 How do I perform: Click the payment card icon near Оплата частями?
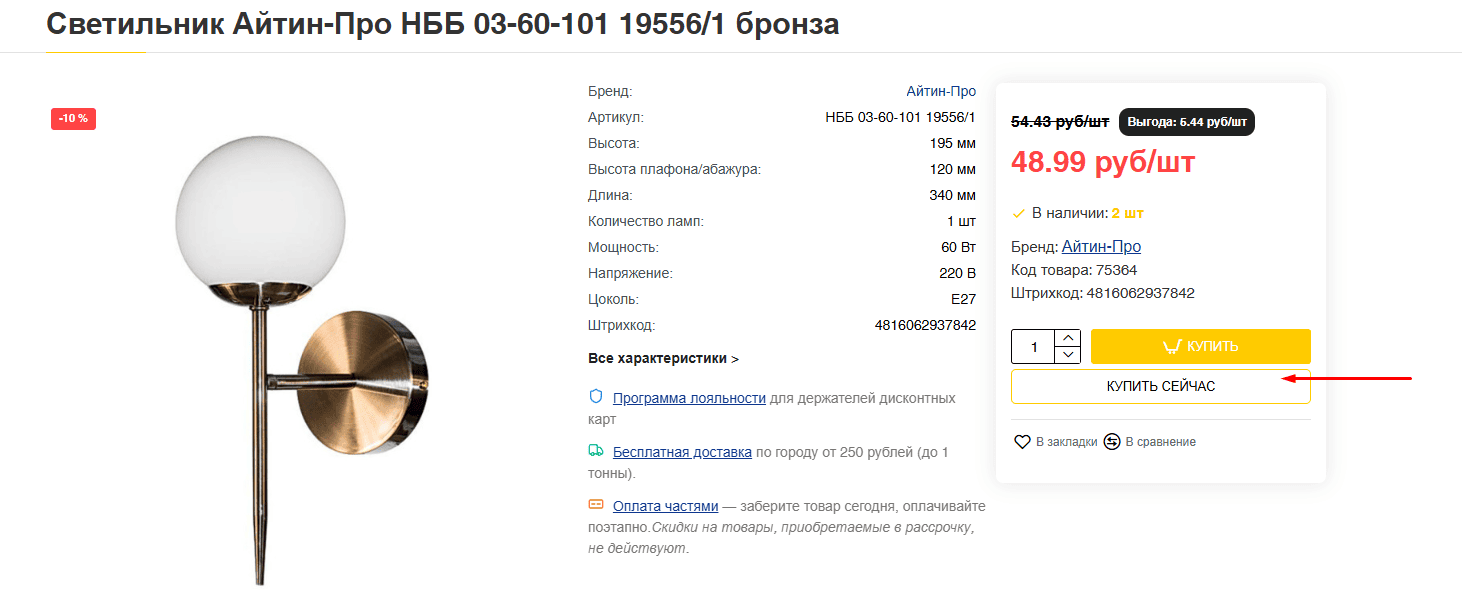pyautogui.click(x=595, y=504)
